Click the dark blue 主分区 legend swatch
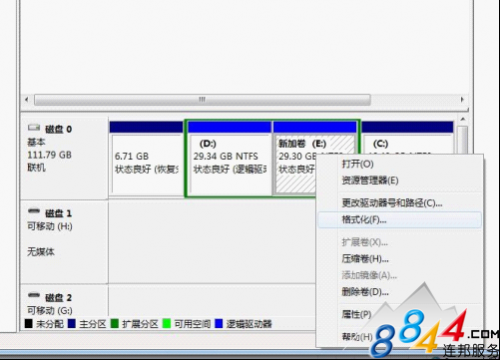The width and height of the screenshot is (500, 360). 72,323
